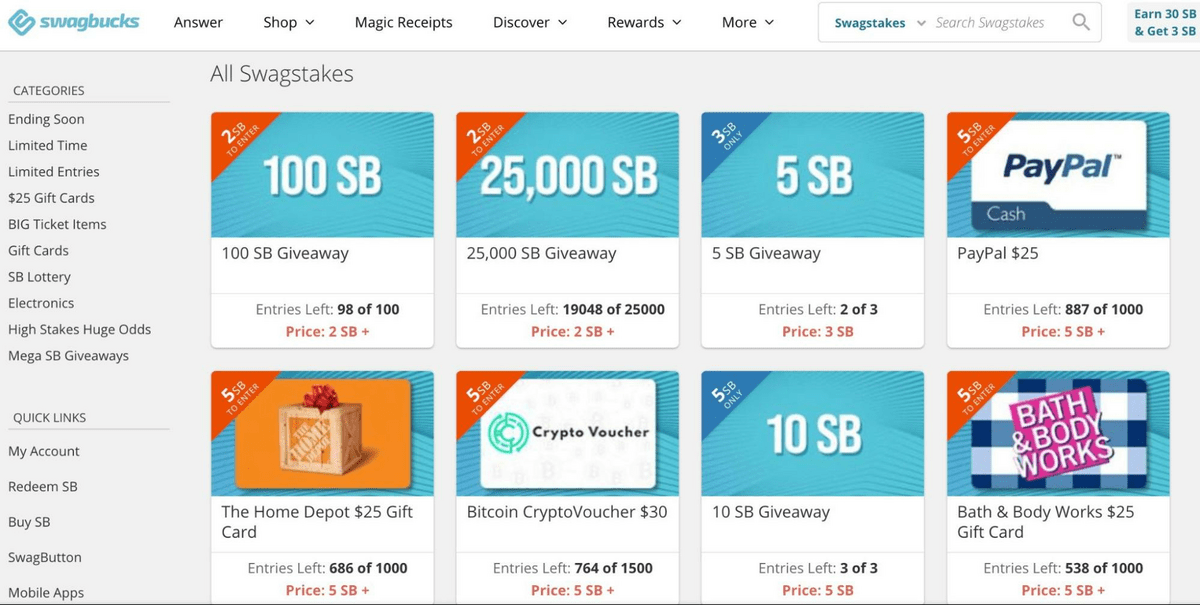Open the Crypto Voucher card thumbnail
This screenshot has width=1200, height=605.
click(x=568, y=433)
